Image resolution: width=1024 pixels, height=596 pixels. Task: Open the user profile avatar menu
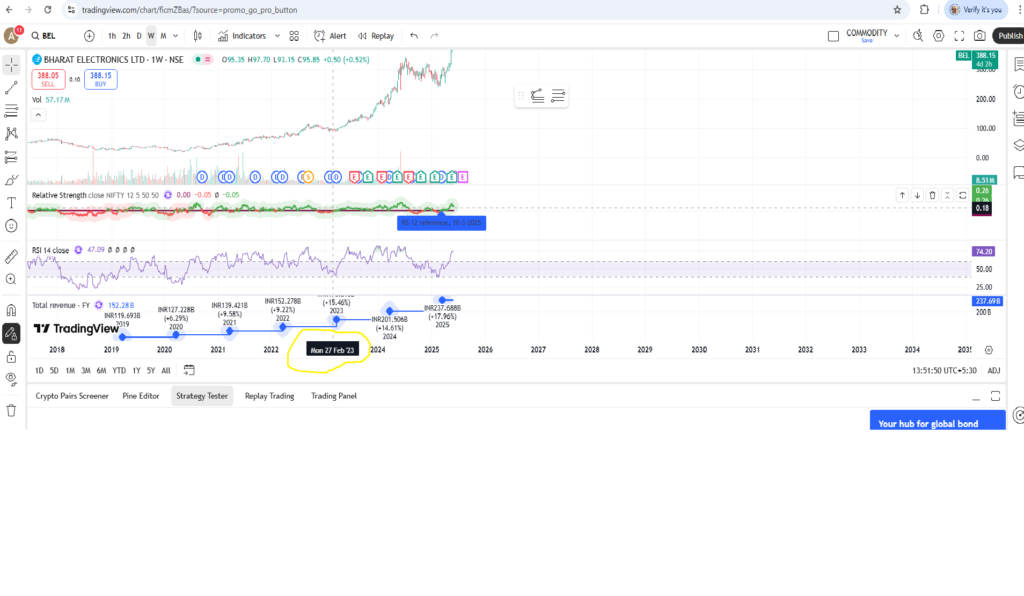[x=12, y=36]
